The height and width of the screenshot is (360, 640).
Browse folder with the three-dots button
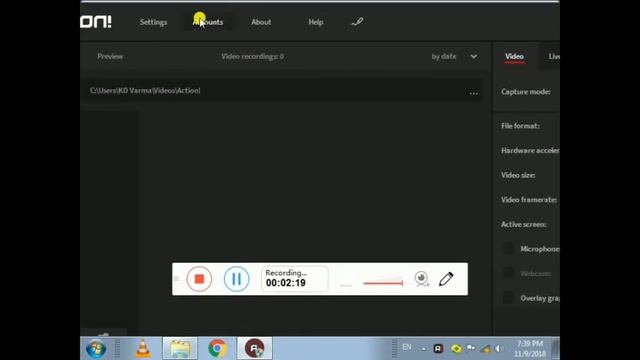click(473, 93)
